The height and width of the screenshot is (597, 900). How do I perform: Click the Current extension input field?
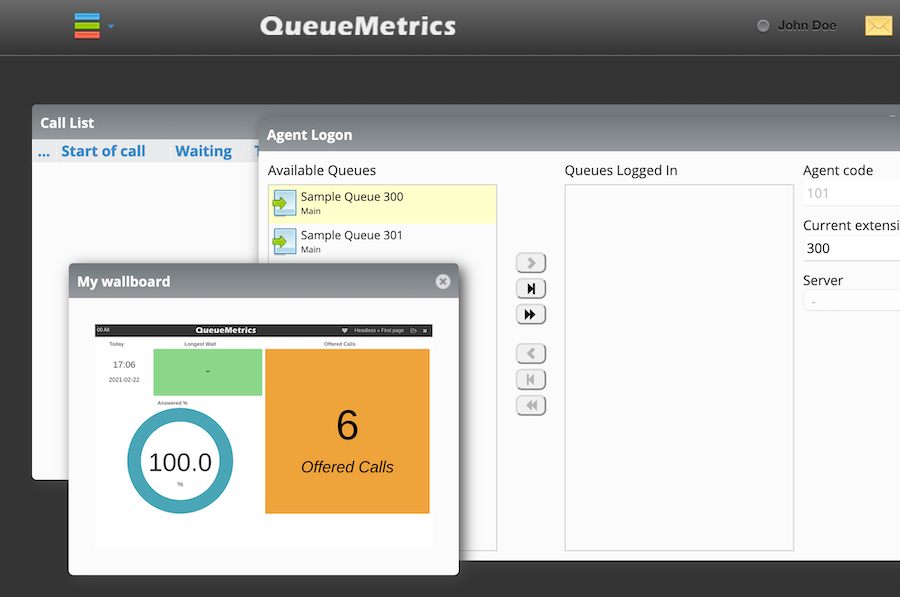pyautogui.click(x=851, y=248)
